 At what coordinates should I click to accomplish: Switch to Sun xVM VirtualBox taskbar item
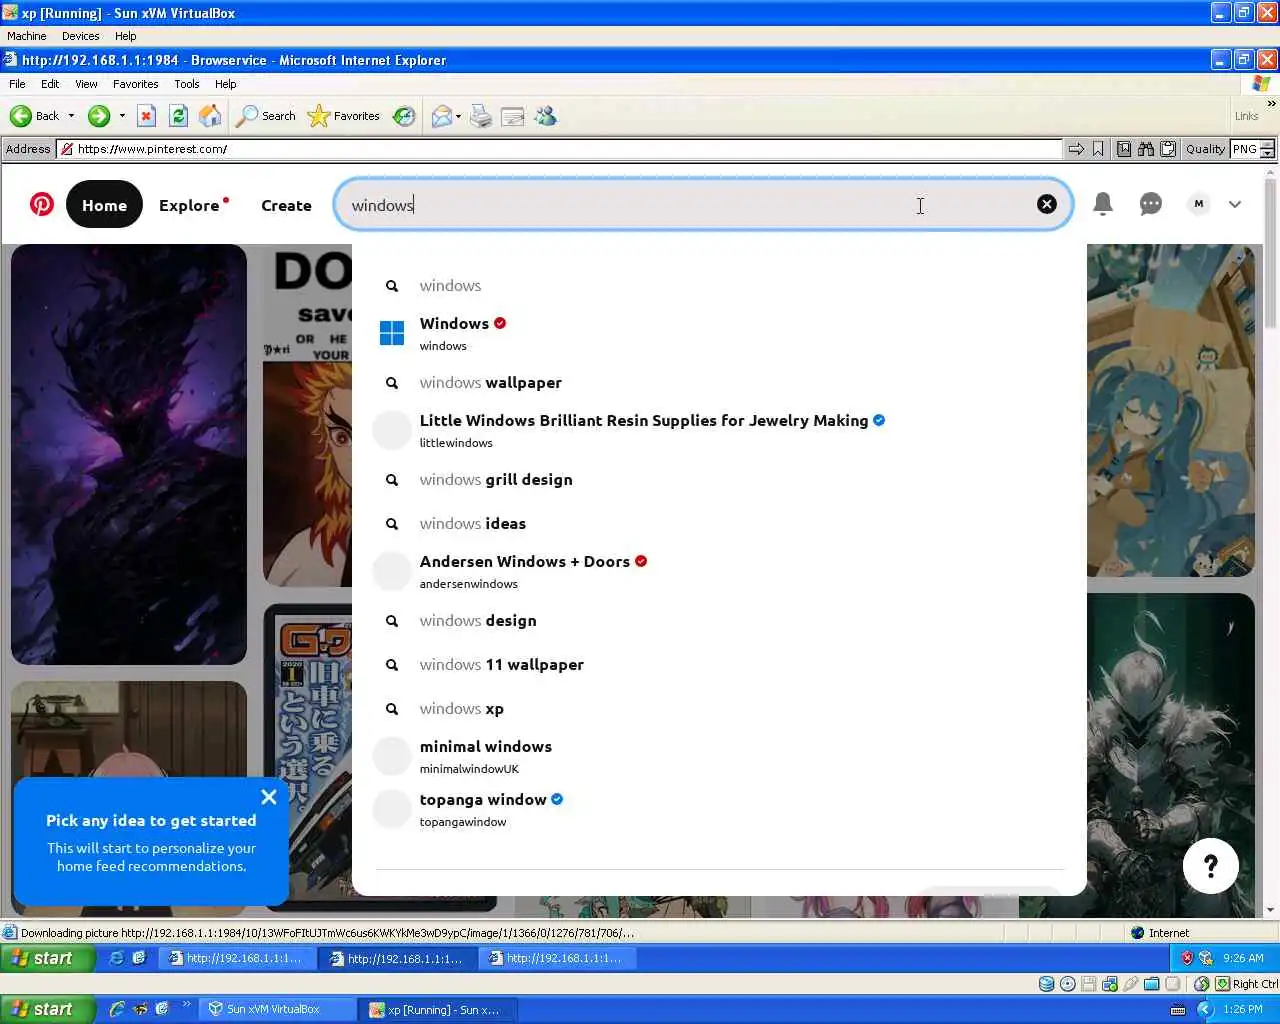277,1009
